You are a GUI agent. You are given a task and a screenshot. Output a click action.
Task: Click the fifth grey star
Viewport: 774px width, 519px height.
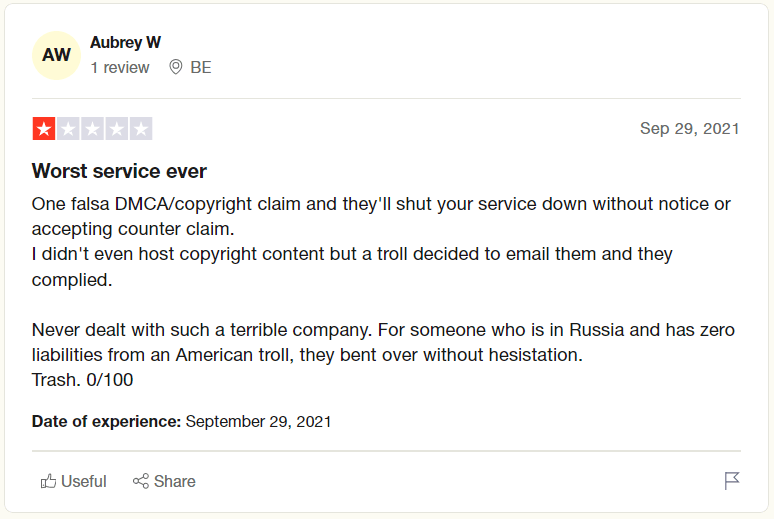coord(141,129)
